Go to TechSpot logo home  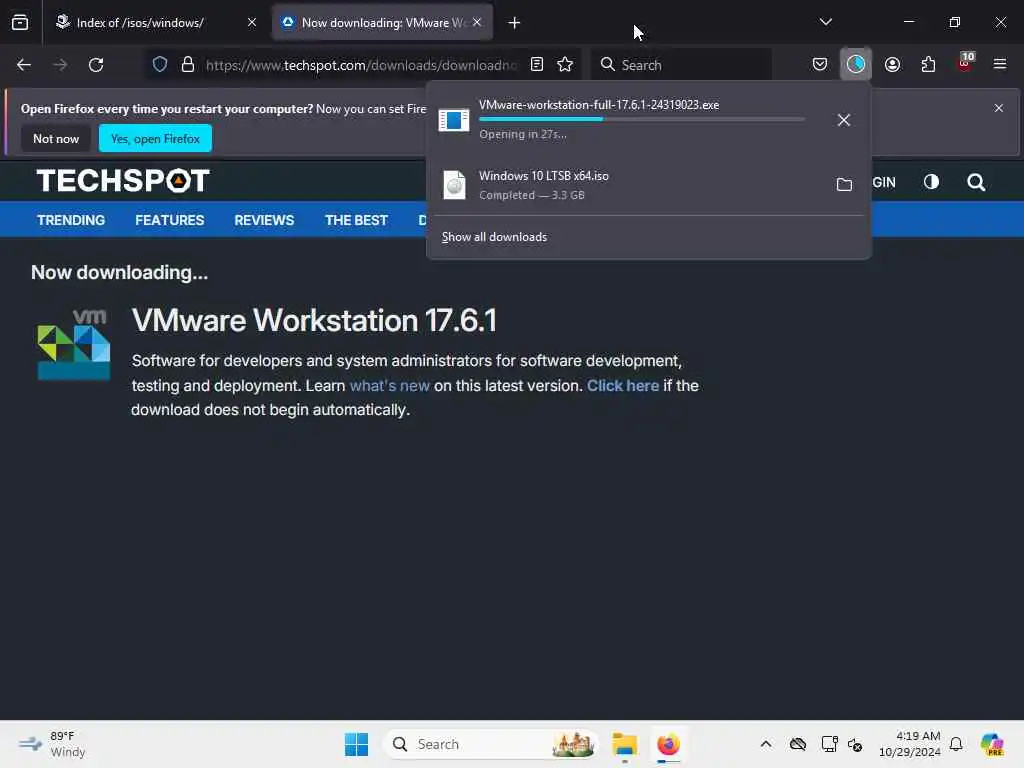(x=123, y=181)
